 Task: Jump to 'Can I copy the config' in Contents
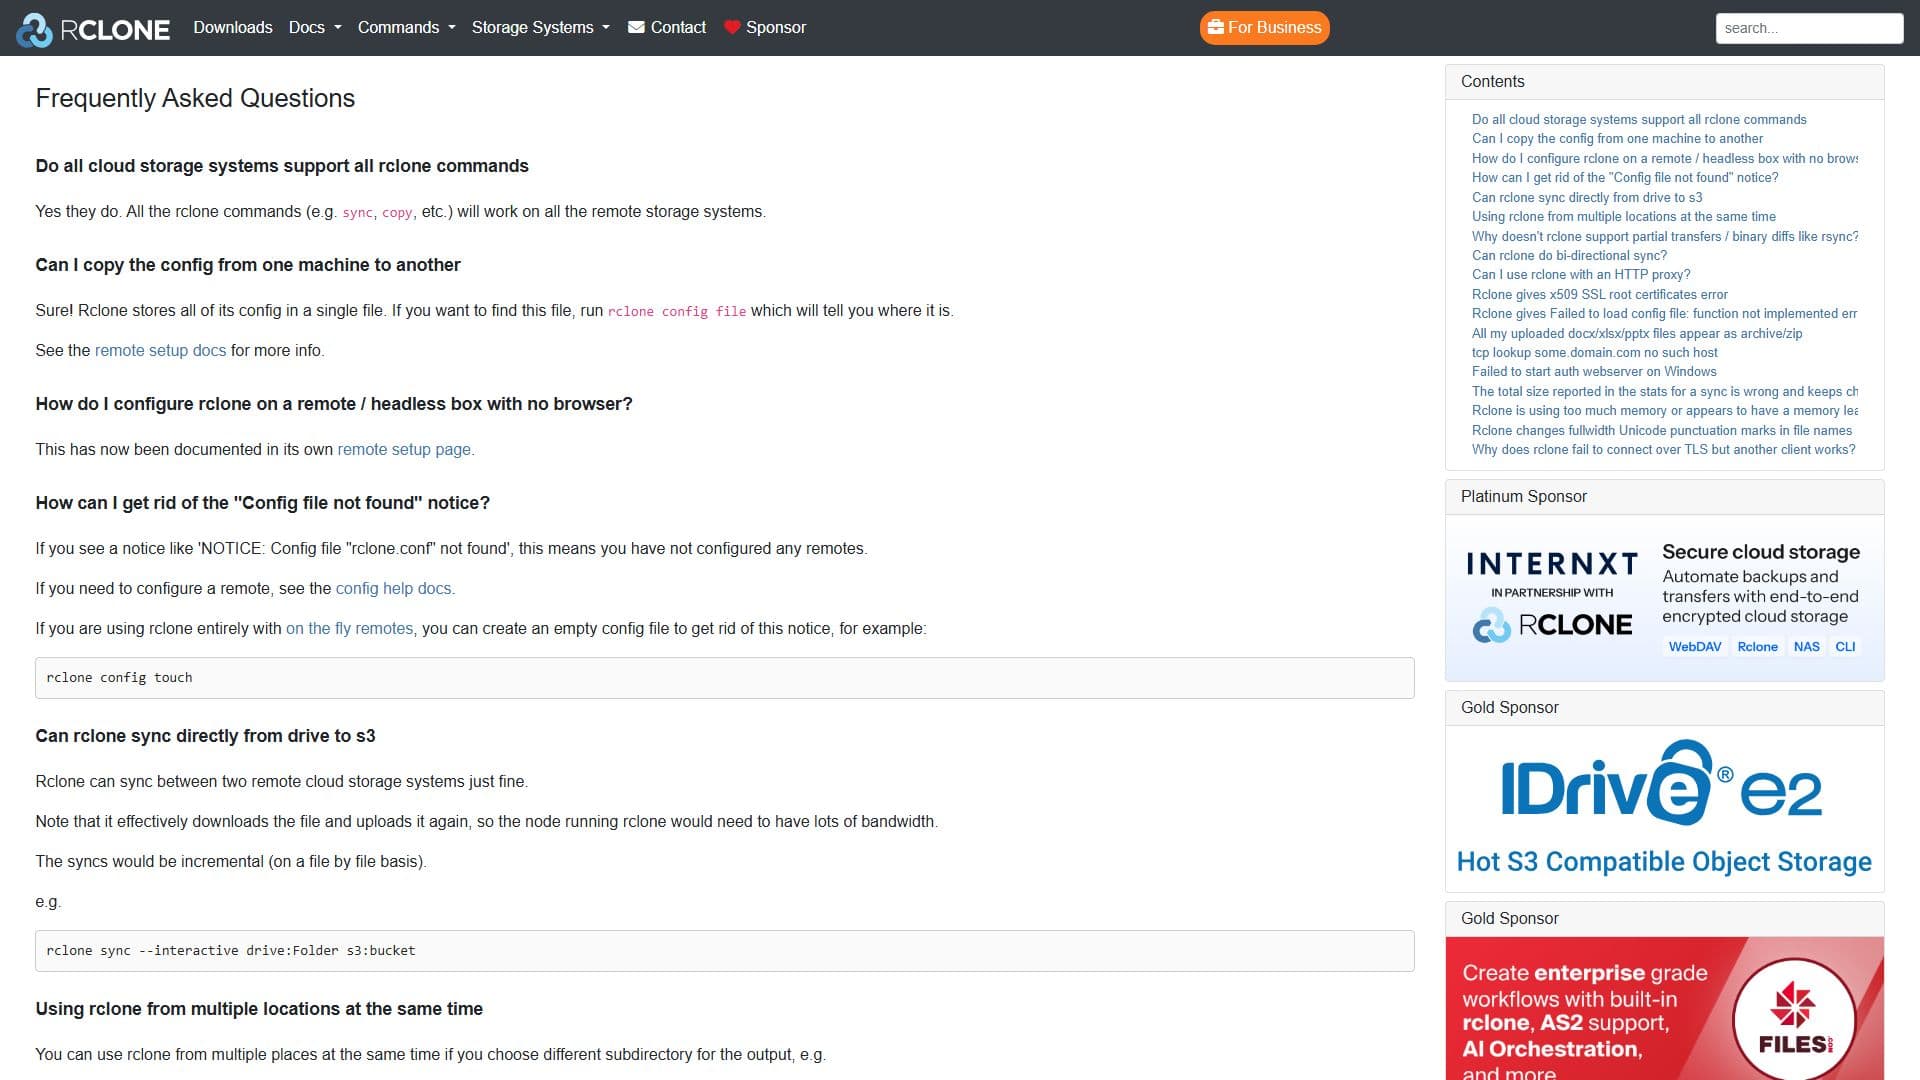(x=1617, y=139)
